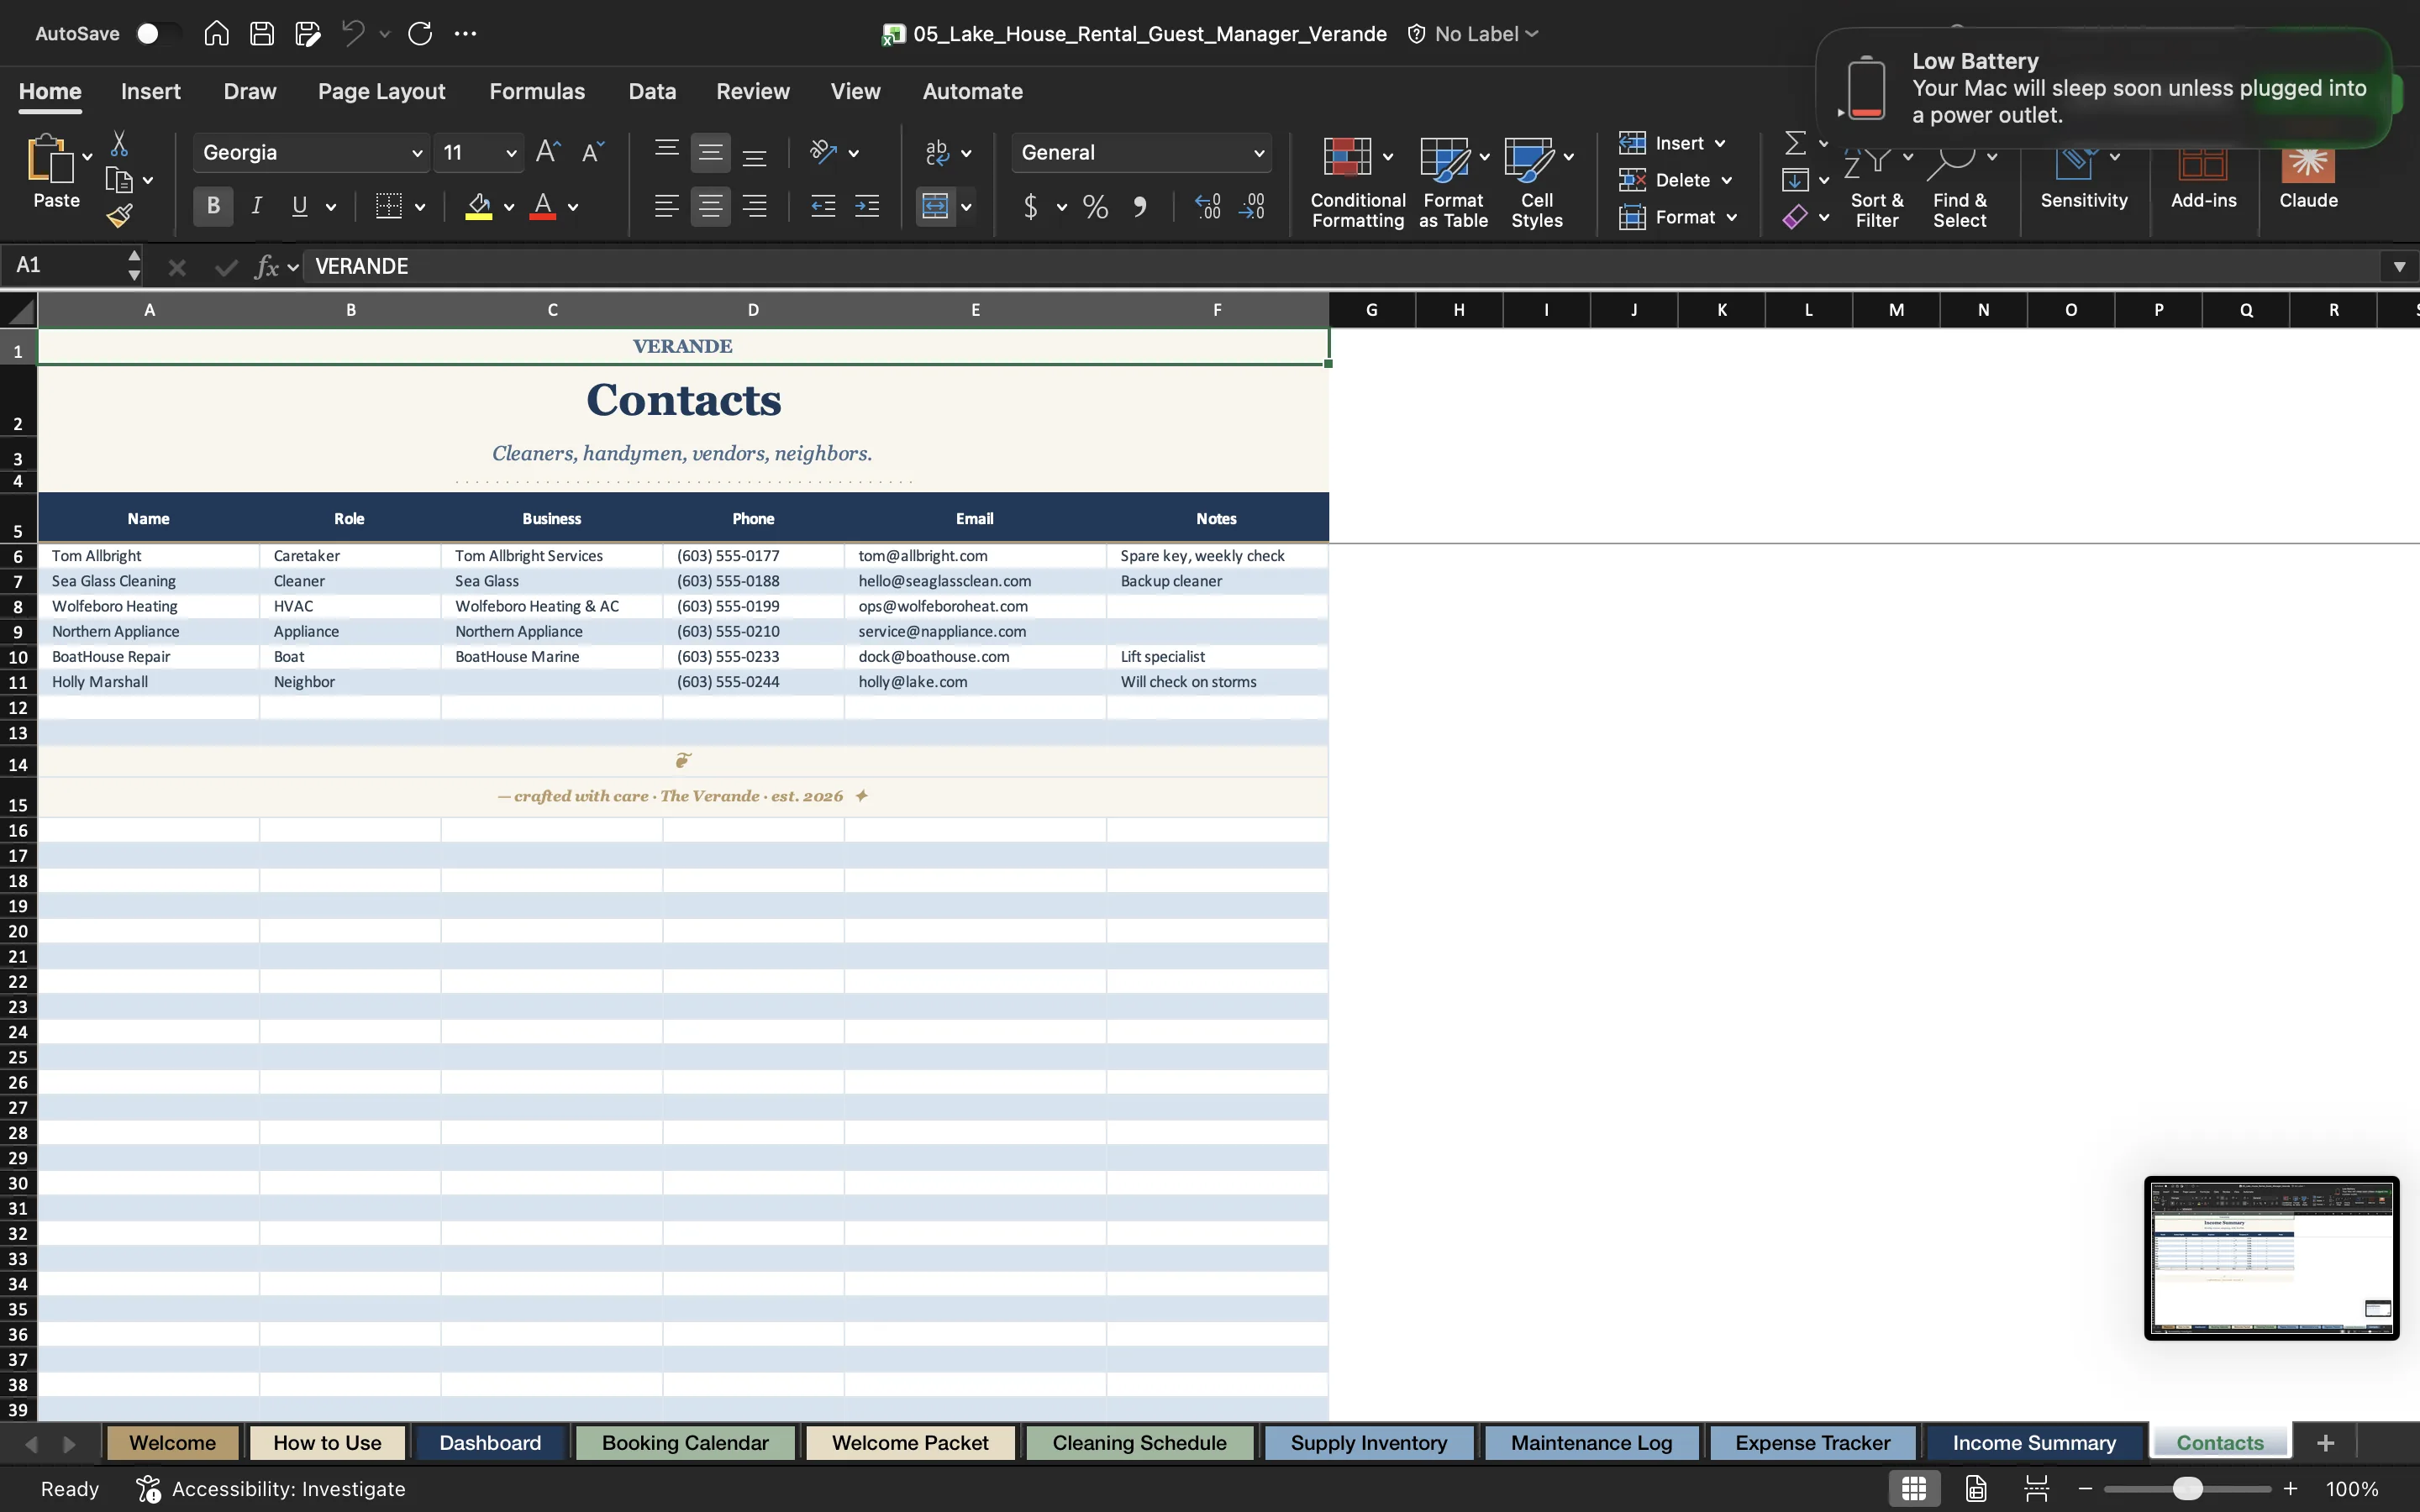This screenshot has width=2420, height=1512.
Task: Open the Borders dropdown arrow
Action: click(420, 208)
